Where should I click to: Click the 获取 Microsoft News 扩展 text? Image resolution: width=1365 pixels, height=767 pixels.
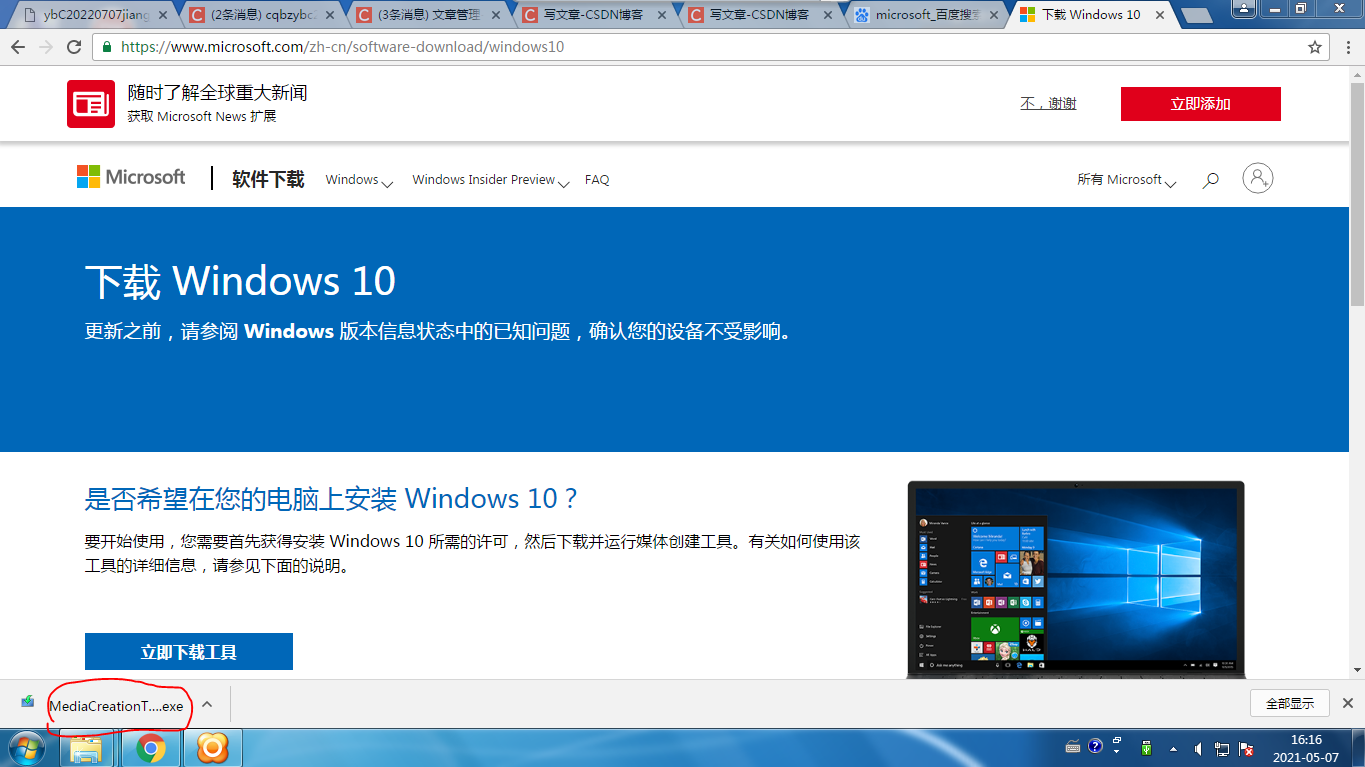point(201,116)
